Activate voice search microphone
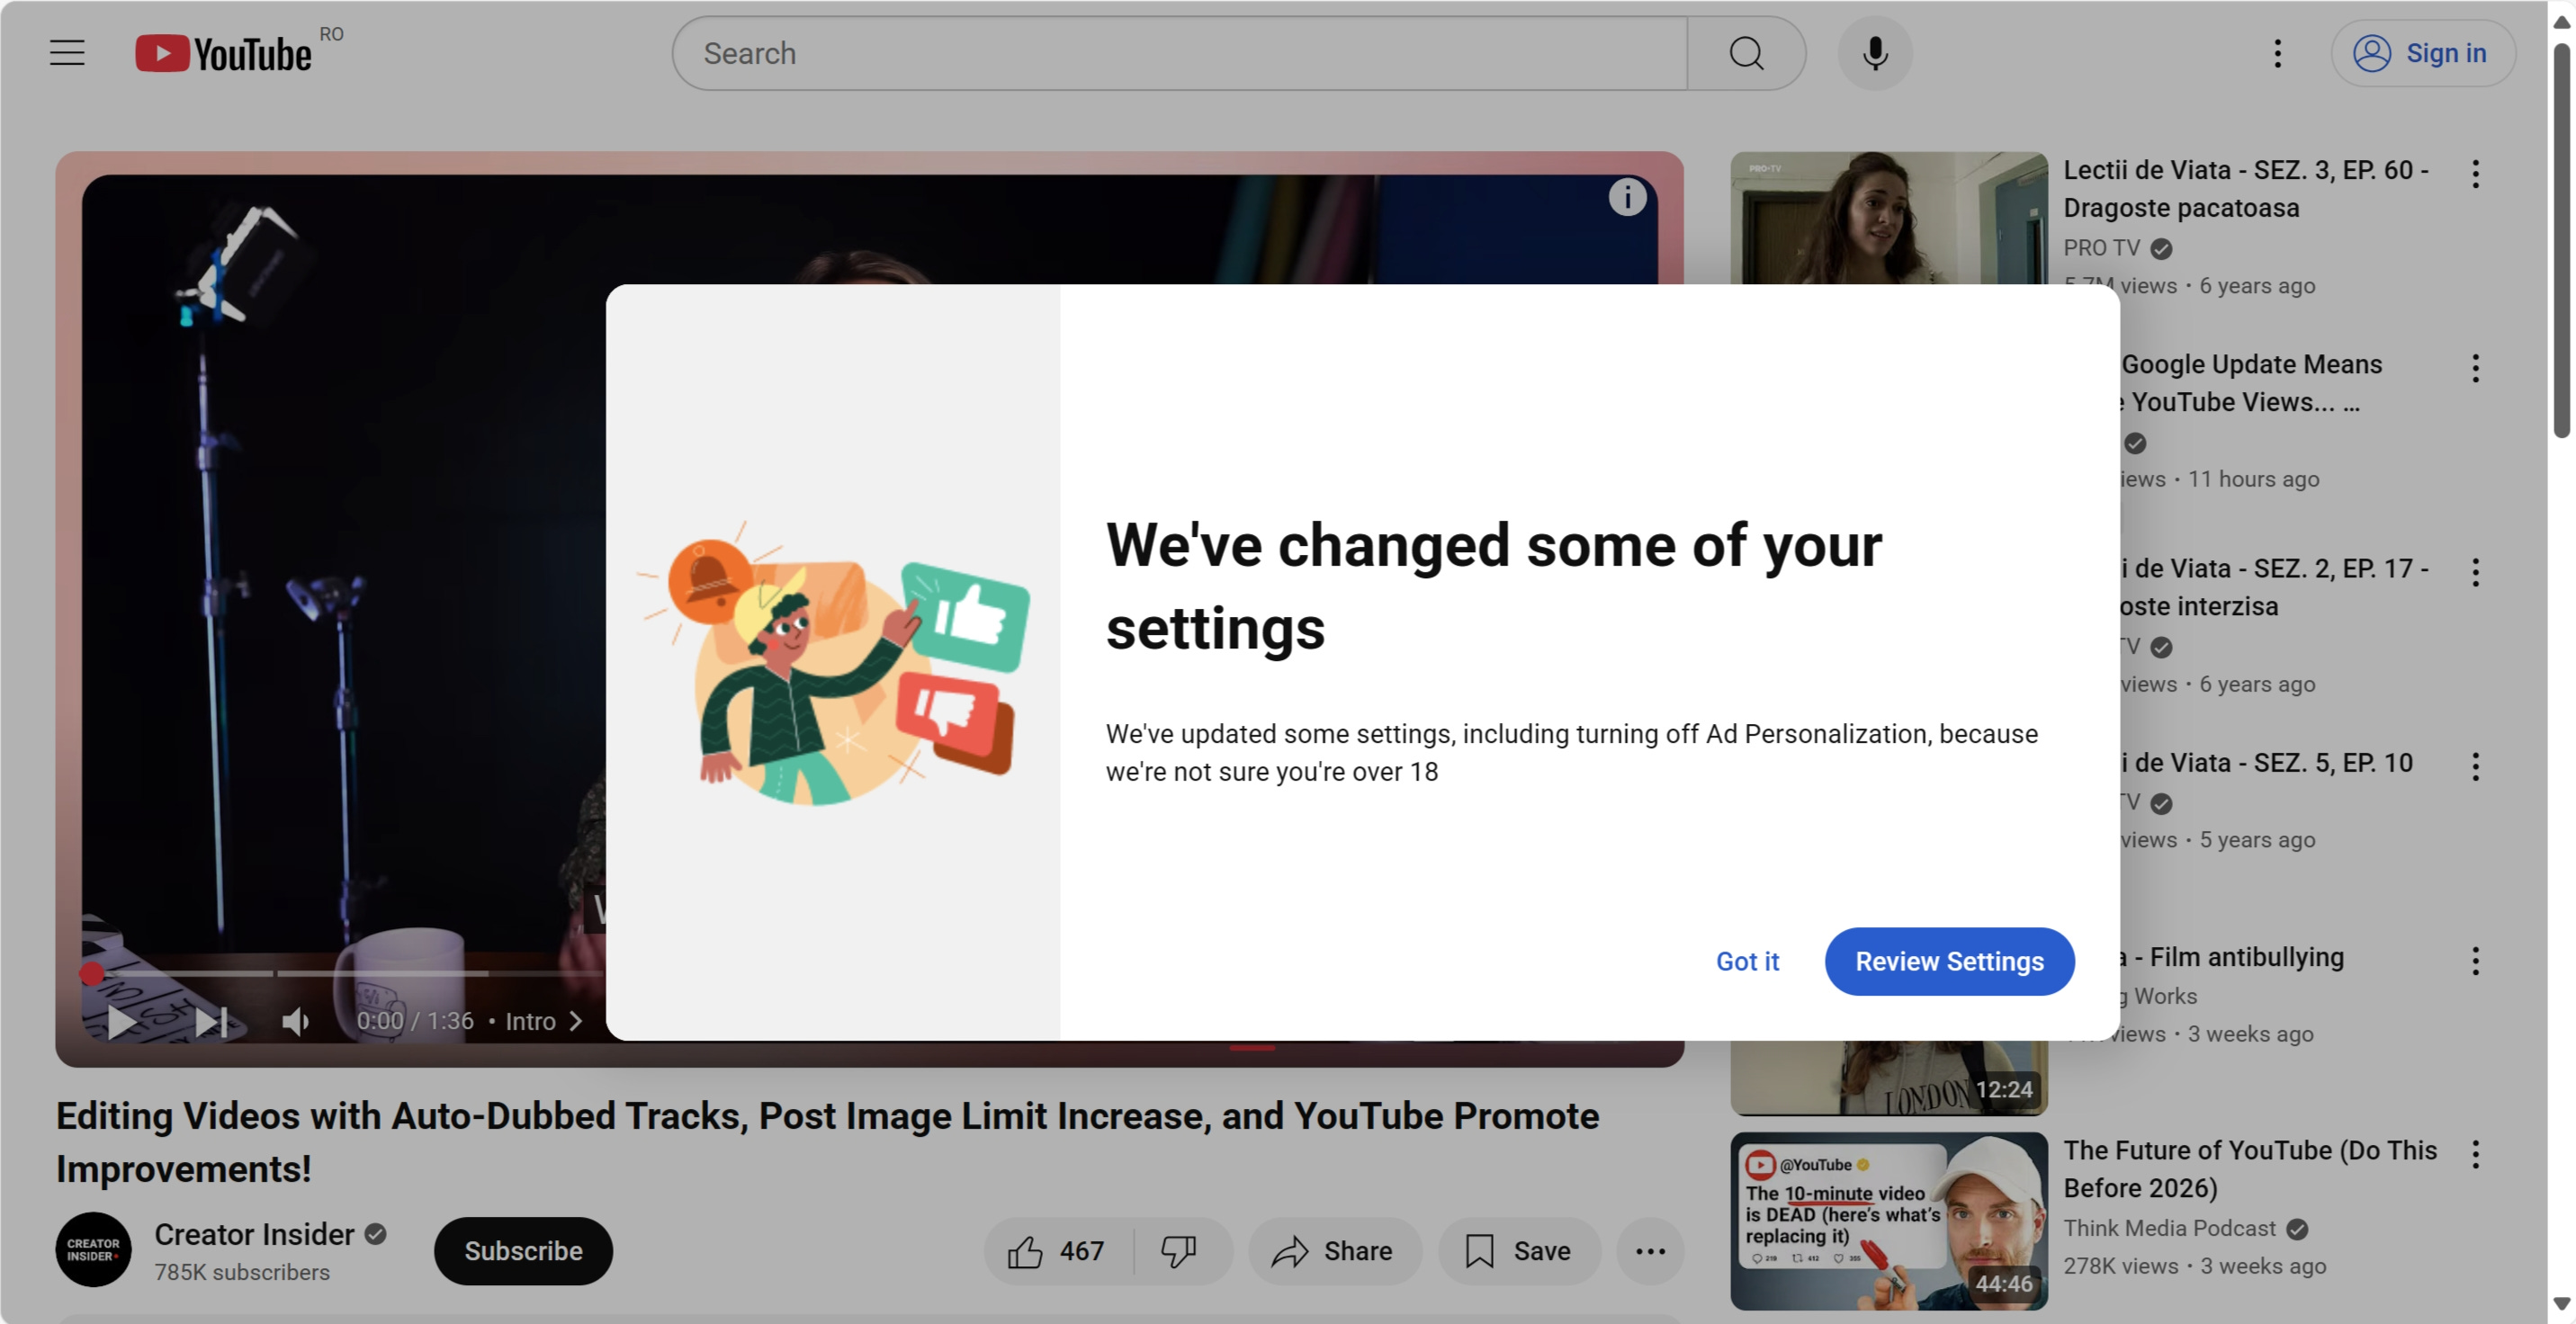This screenshot has width=2576, height=1324. click(x=1875, y=53)
